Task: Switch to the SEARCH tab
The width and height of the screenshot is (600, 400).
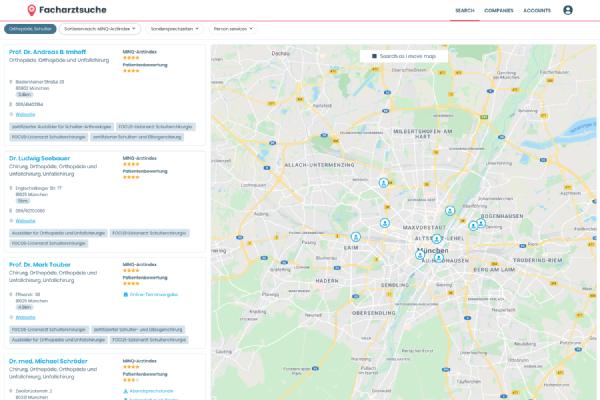Action: pyautogui.click(x=465, y=11)
